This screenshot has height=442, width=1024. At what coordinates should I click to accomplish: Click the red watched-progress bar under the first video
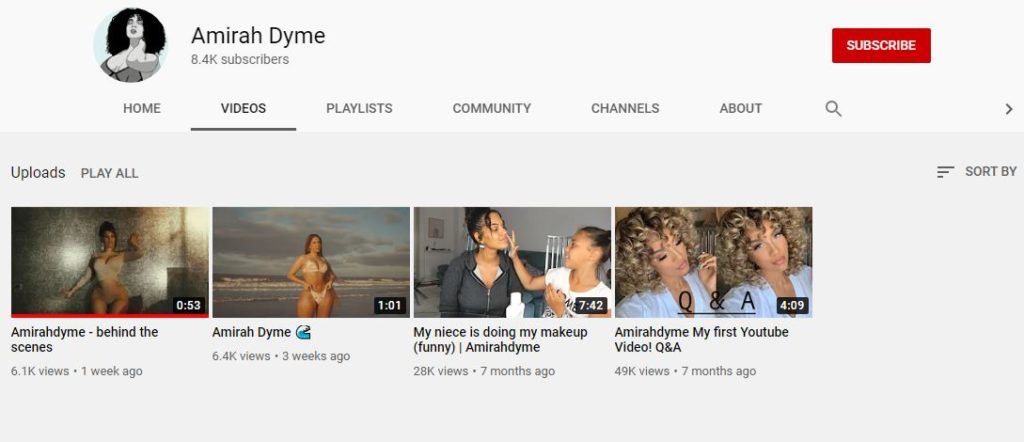110,316
